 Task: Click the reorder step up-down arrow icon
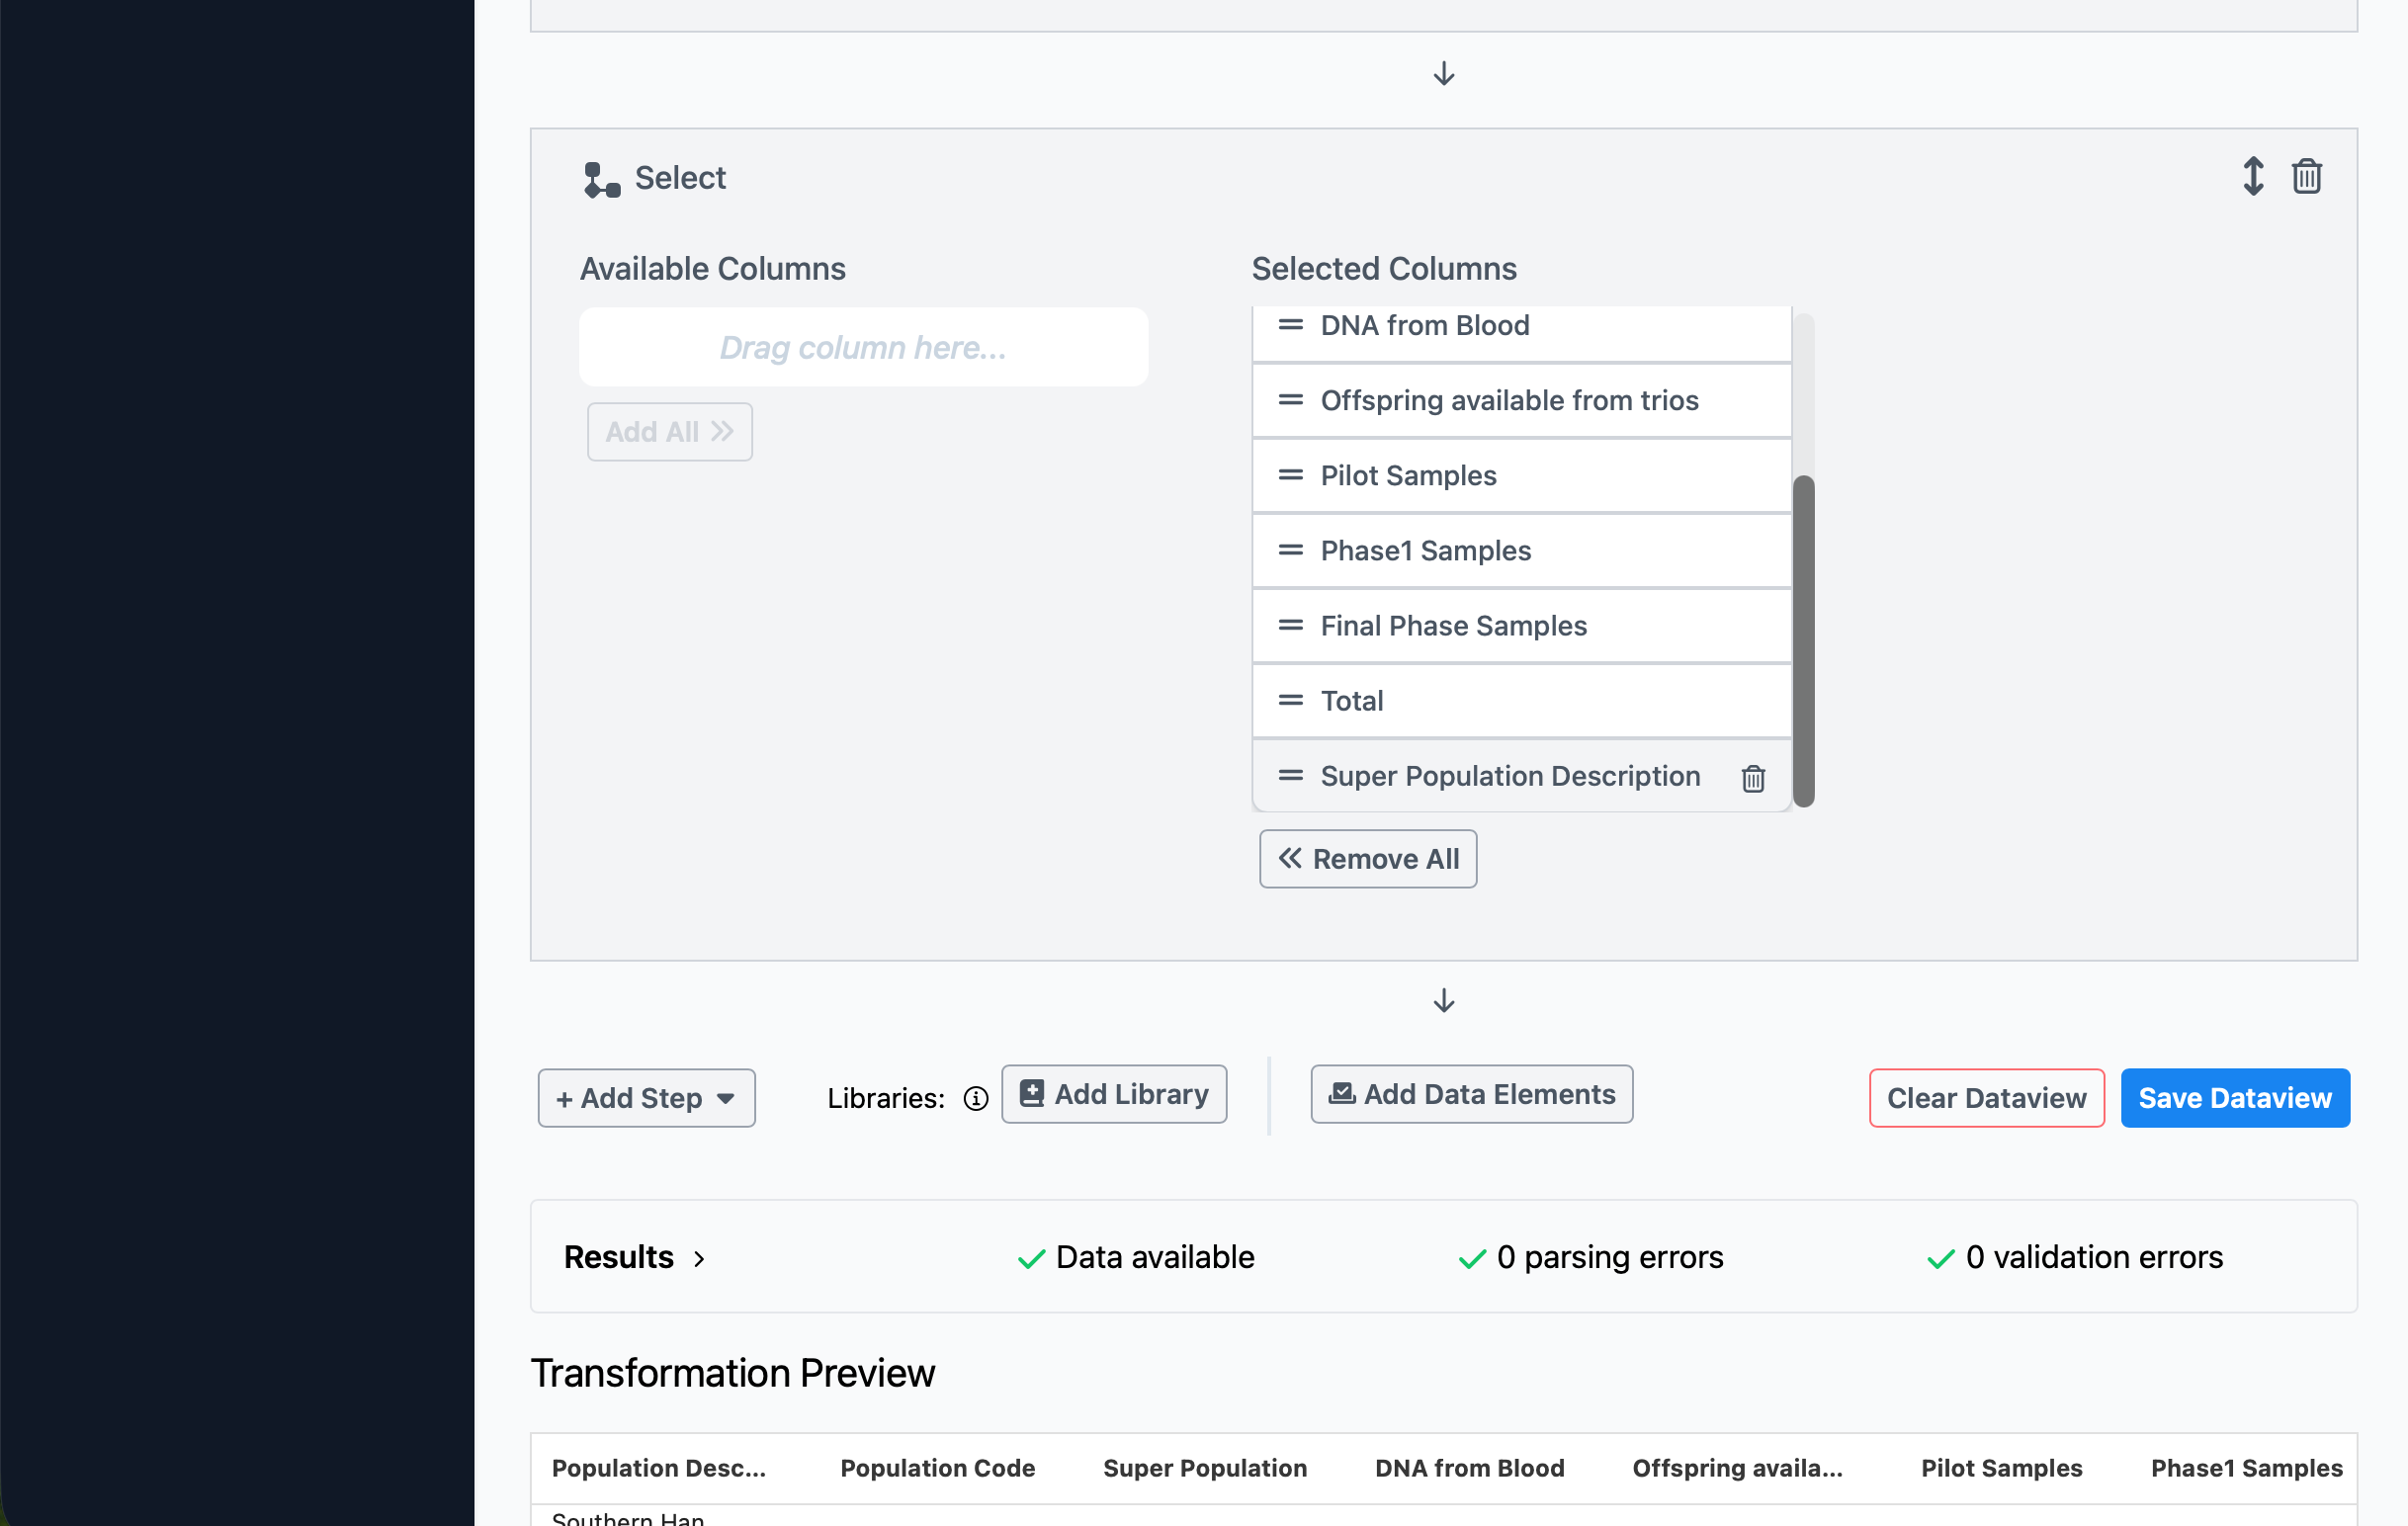(x=2252, y=177)
